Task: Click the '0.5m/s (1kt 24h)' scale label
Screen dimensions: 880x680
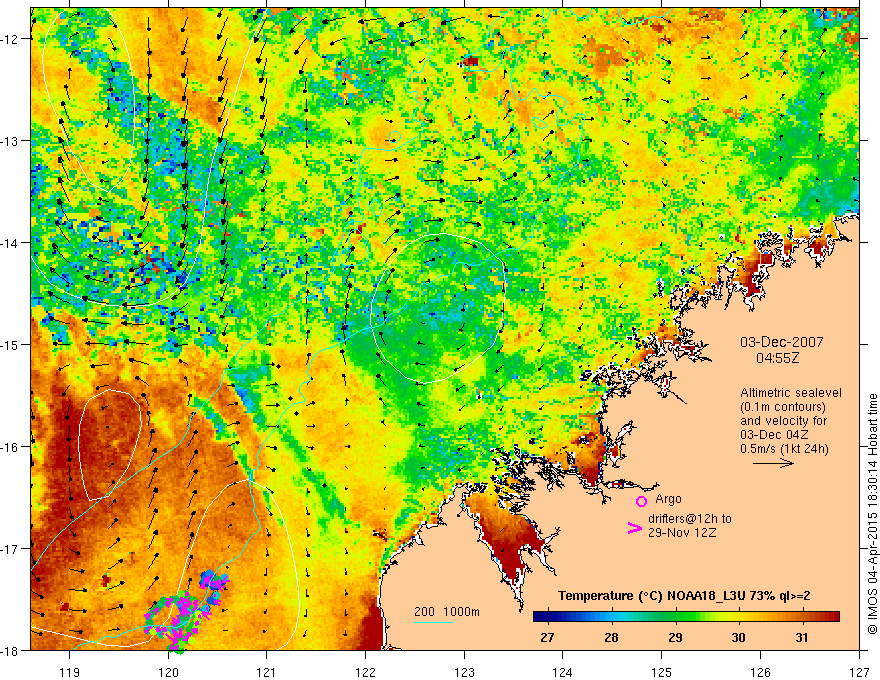Action: click(x=785, y=449)
